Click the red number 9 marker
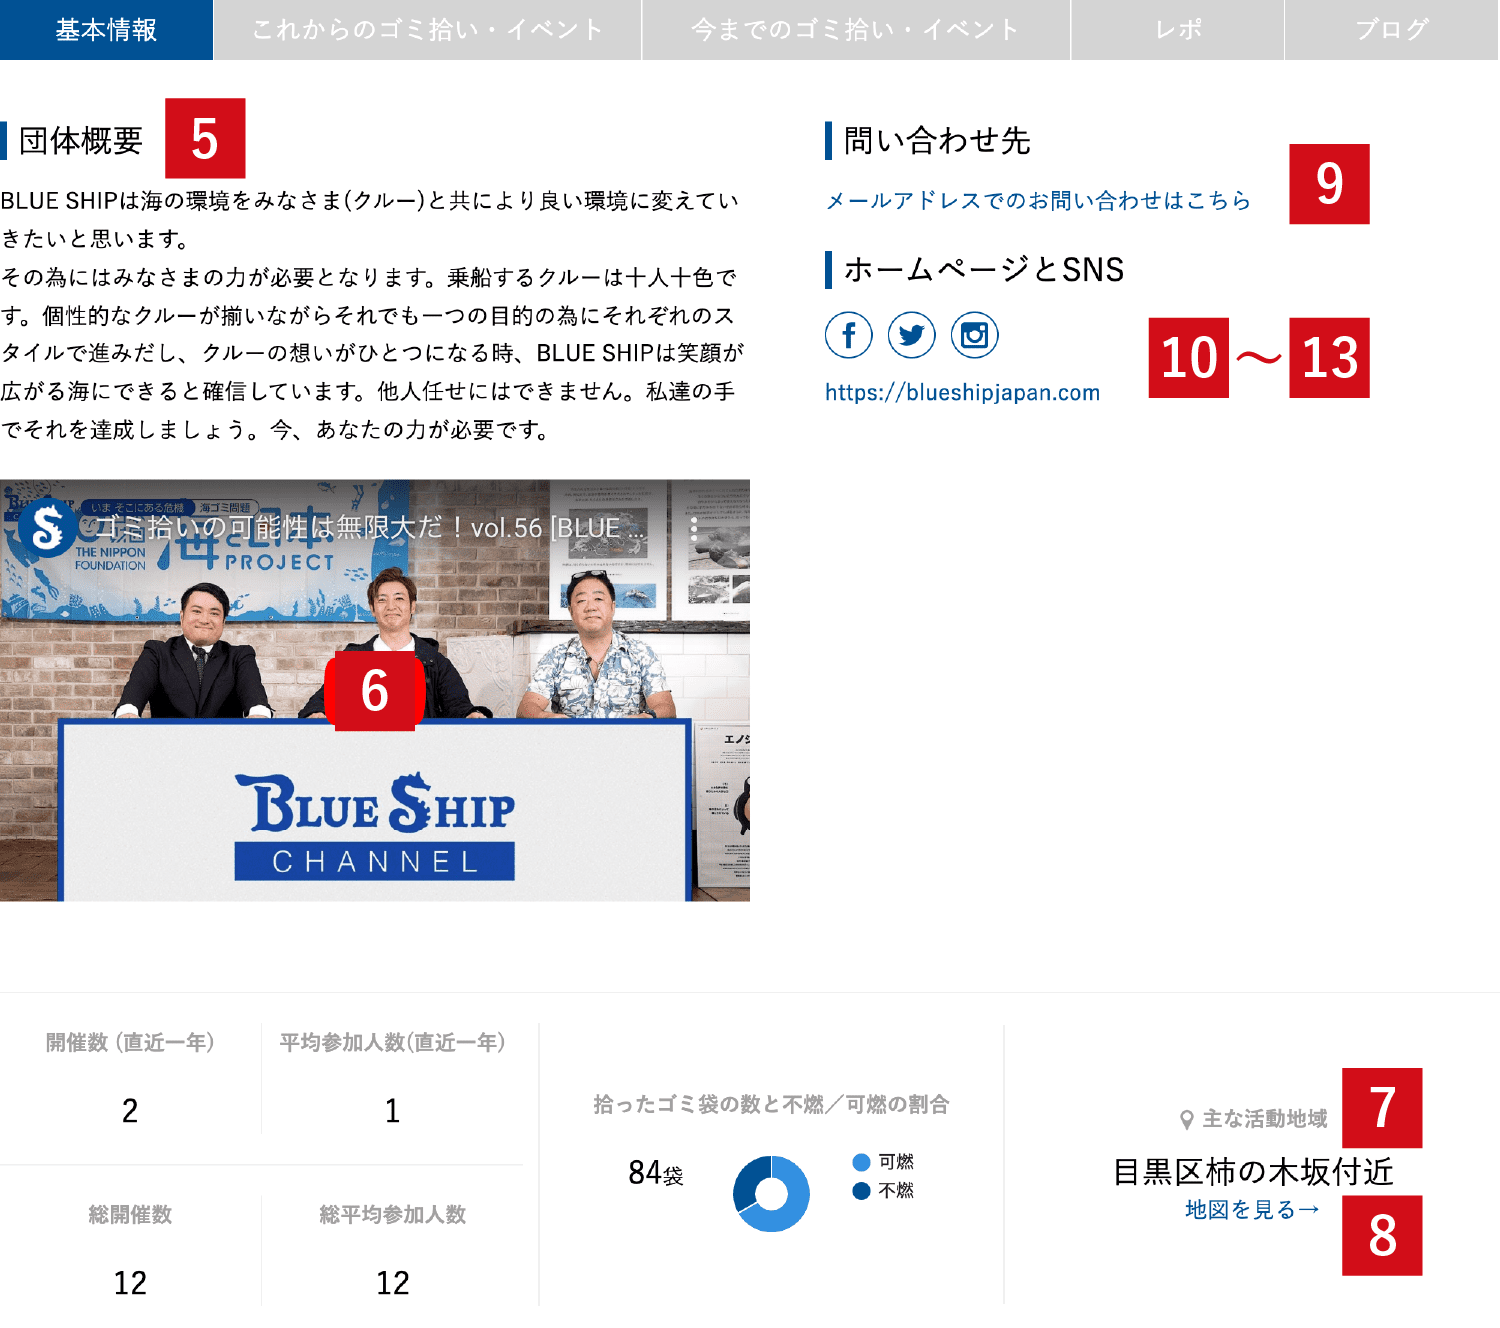 [1328, 184]
